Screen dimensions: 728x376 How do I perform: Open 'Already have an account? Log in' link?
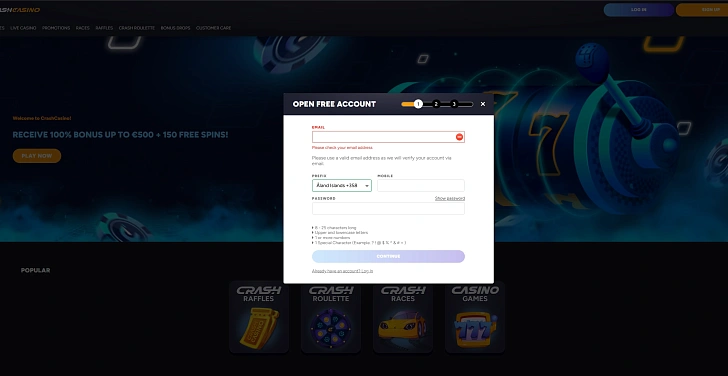pos(342,271)
